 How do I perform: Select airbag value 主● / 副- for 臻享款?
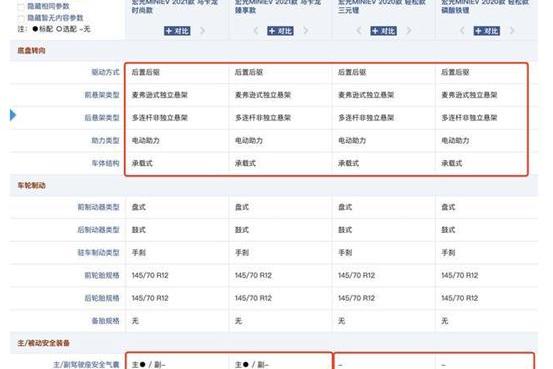pyautogui.click(x=252, y=365)
